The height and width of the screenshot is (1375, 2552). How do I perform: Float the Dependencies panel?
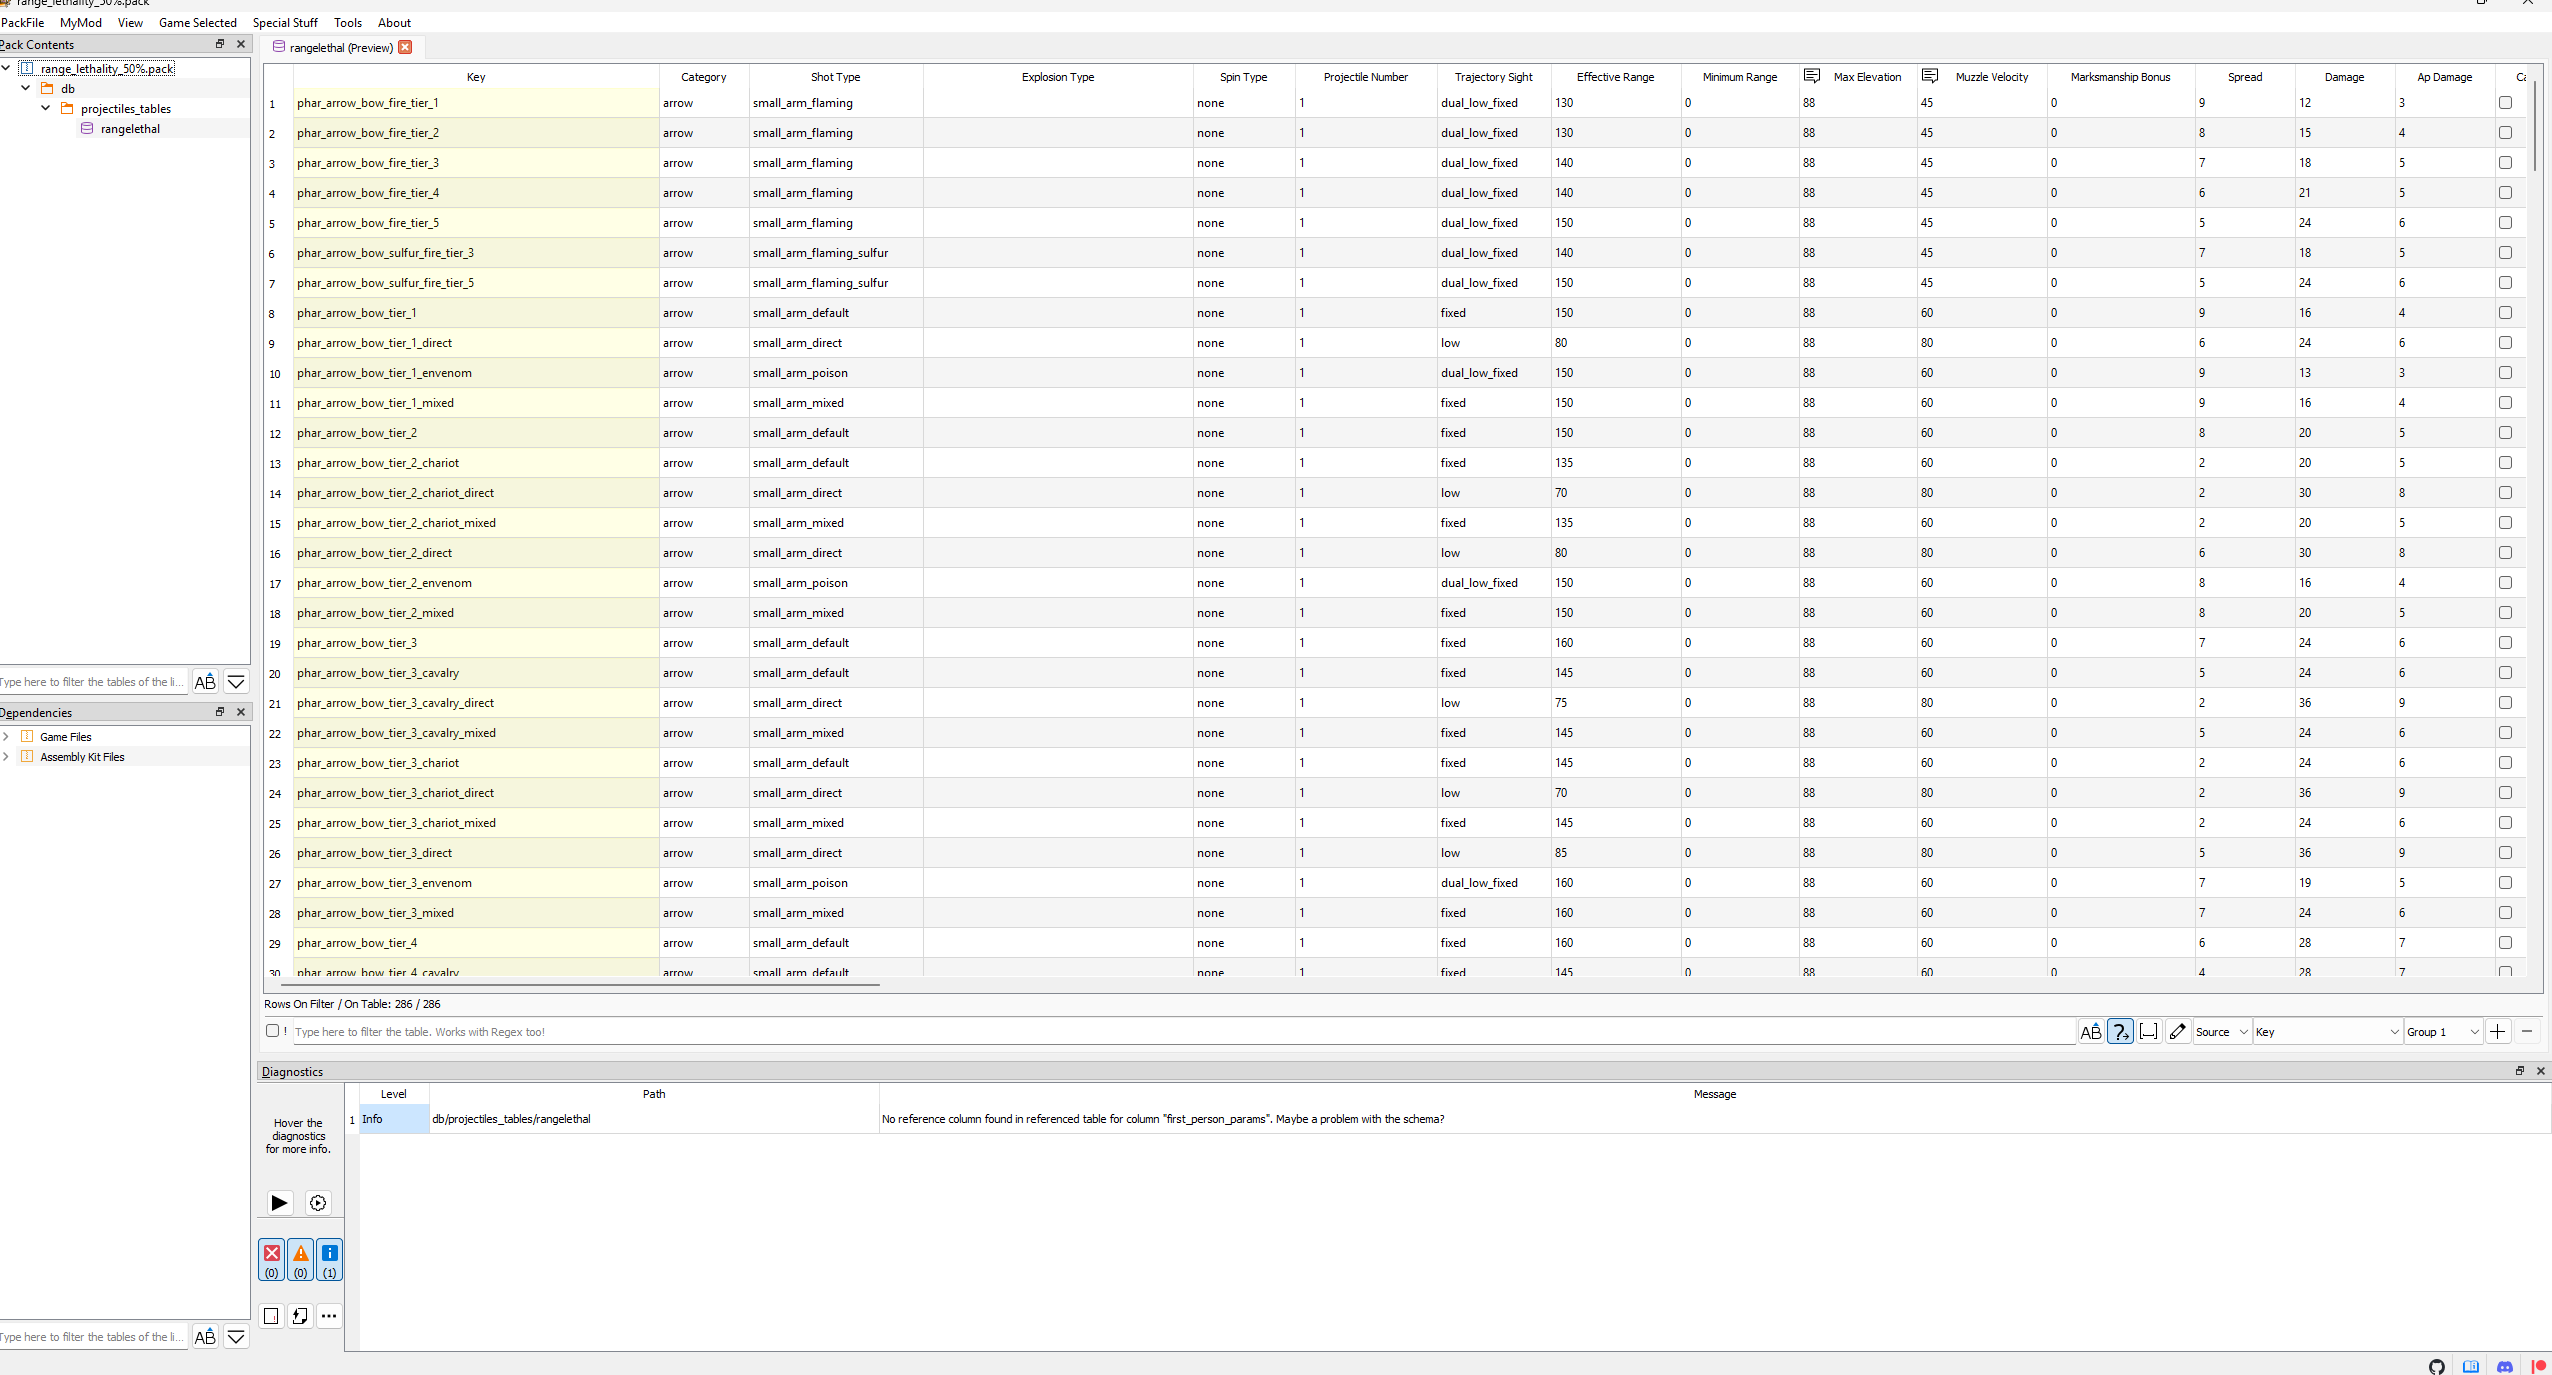[x=220, y=712]
